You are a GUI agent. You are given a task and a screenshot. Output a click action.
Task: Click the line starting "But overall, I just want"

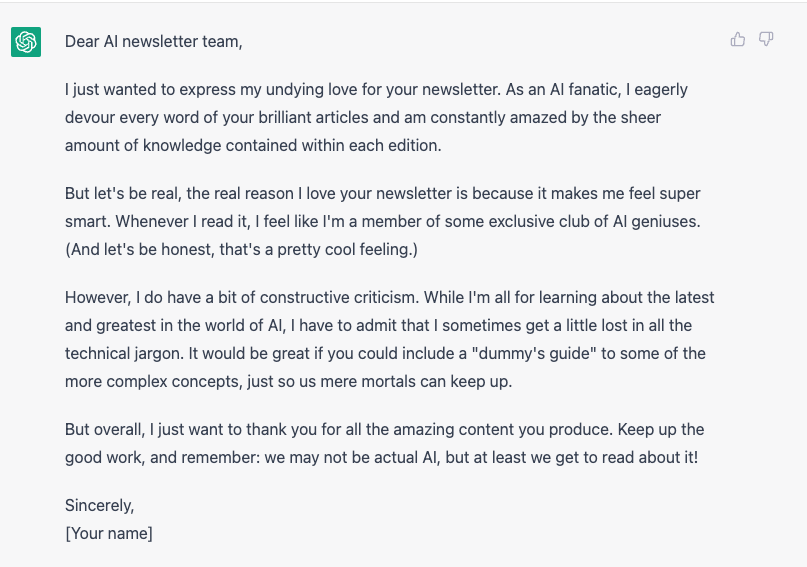pyautogui.click(x=384, y=429)
